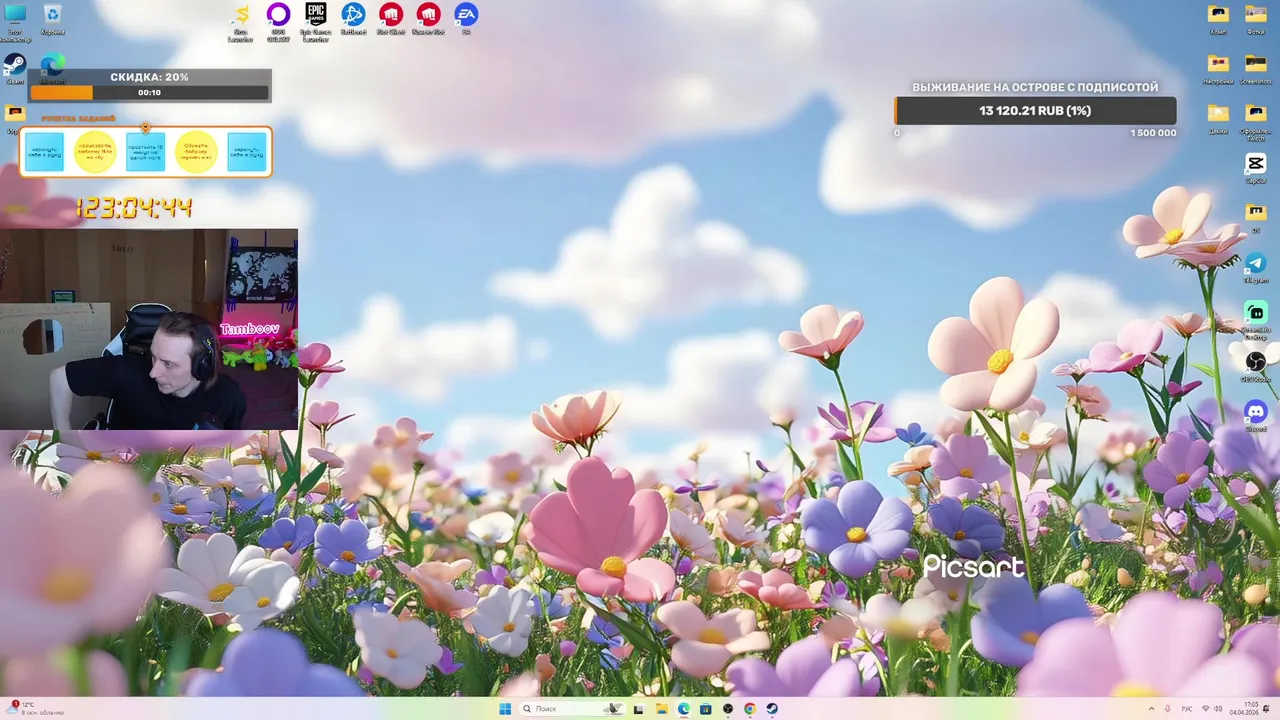
Task: Click the Windows Start button
Action: (x=505, y=709)
